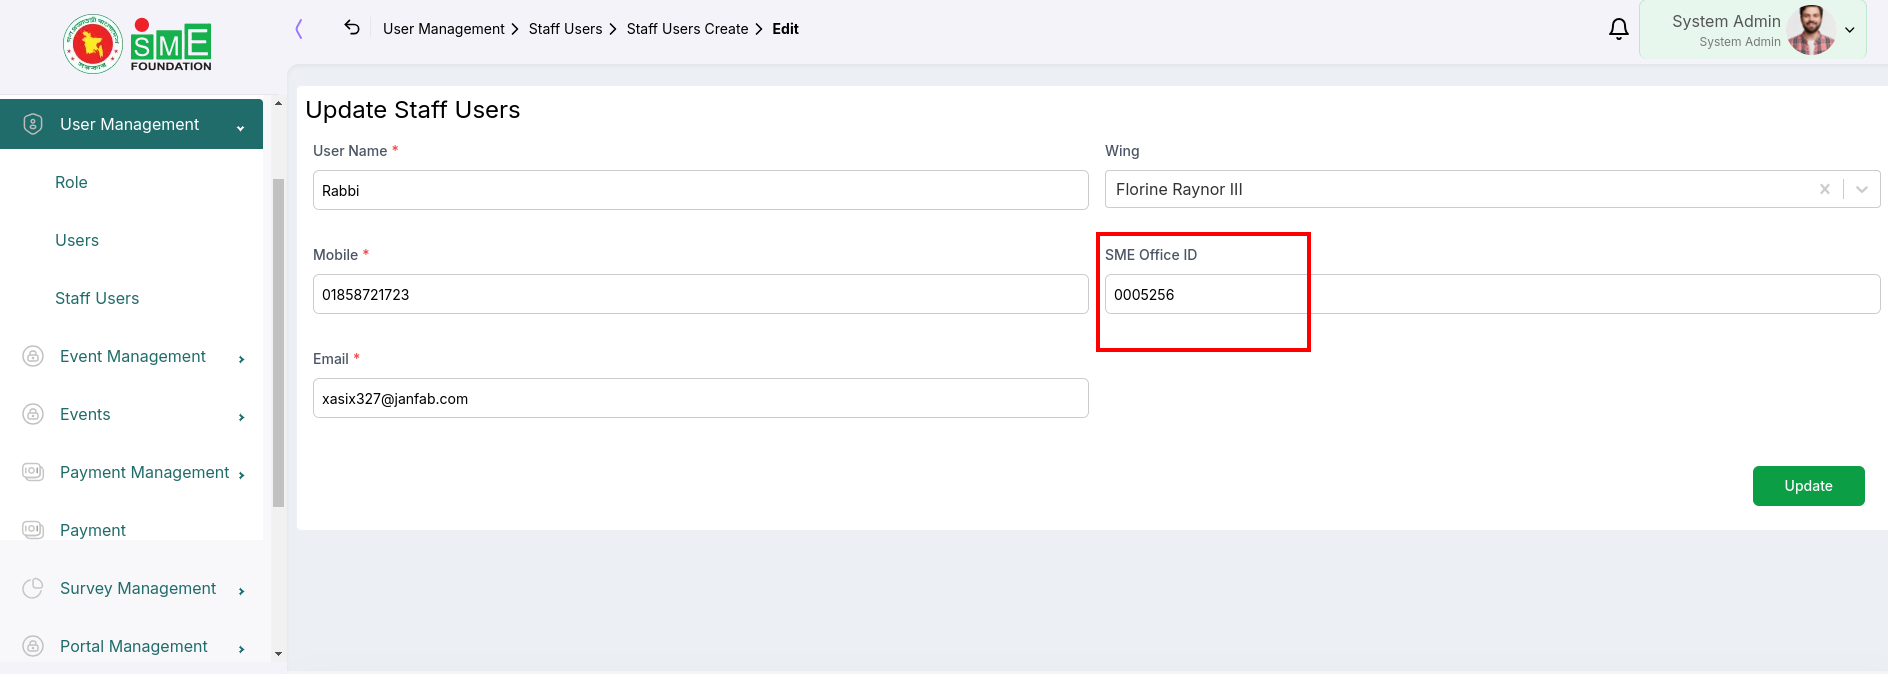Click the Payment Management menu label
Viewport: 1888px width, 674px height.
click(145, 472)
